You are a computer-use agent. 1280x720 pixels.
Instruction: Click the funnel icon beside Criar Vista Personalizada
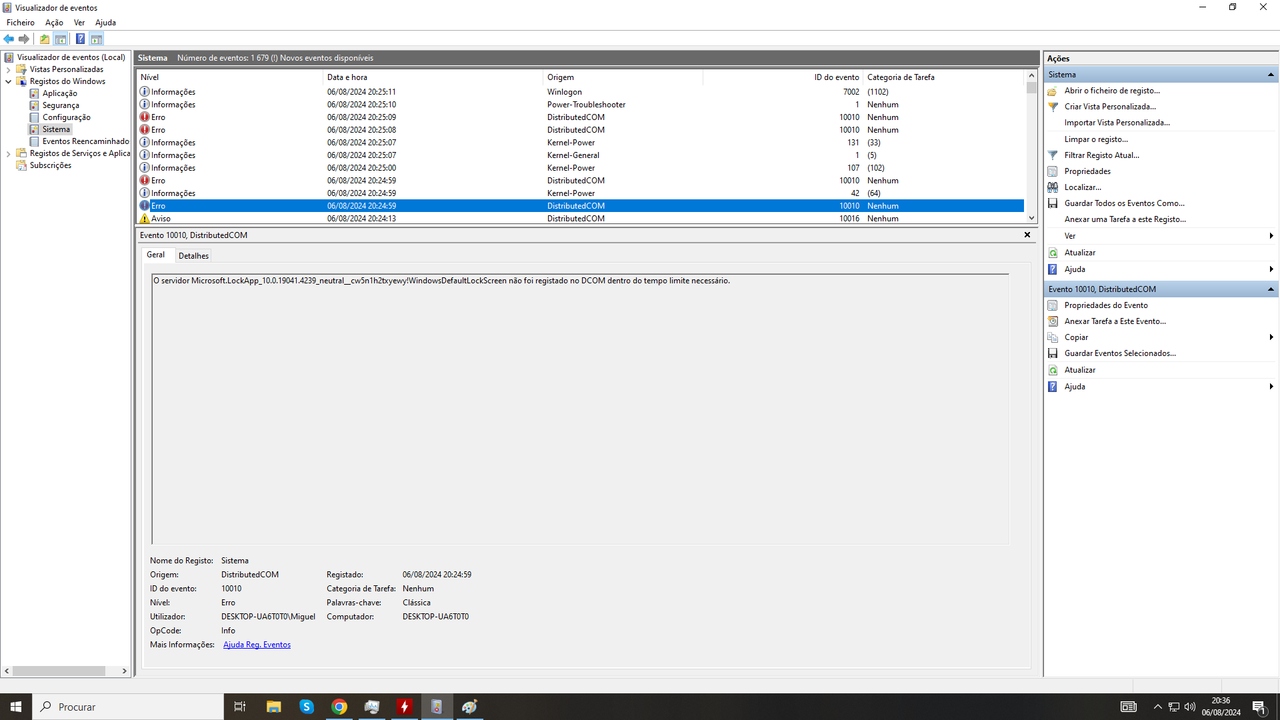1052,107
